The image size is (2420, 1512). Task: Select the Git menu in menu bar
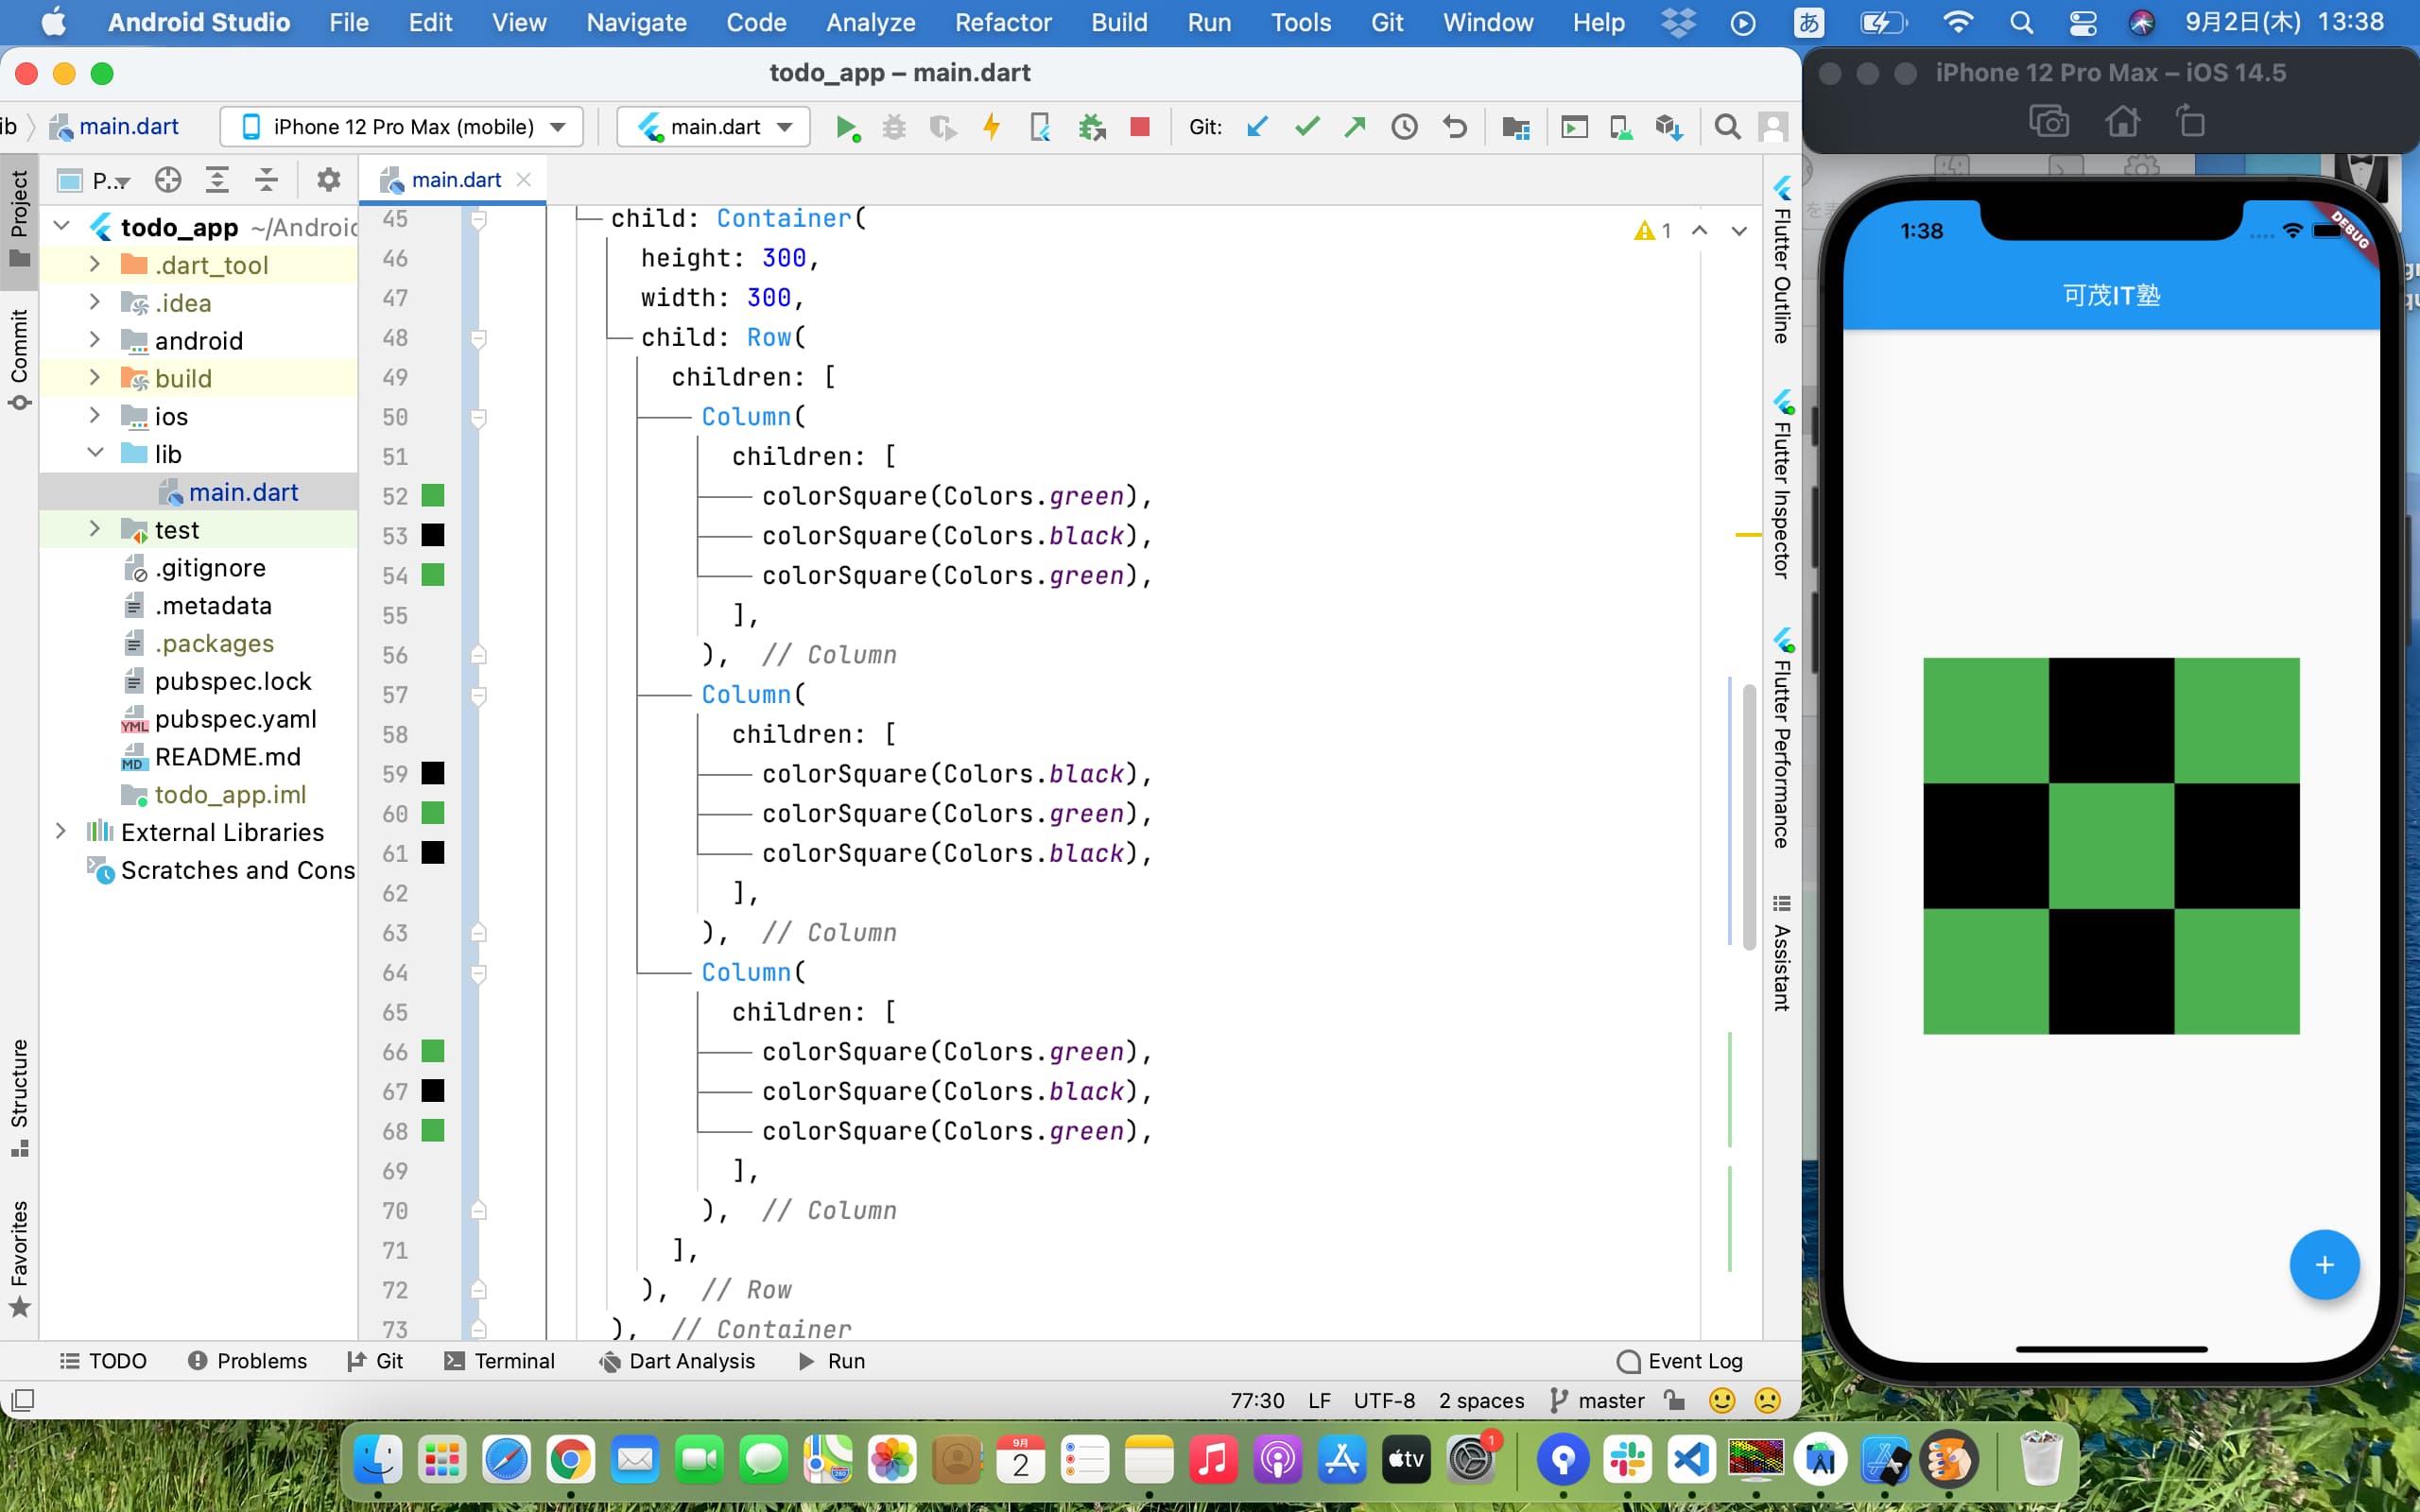[1385, 21]
